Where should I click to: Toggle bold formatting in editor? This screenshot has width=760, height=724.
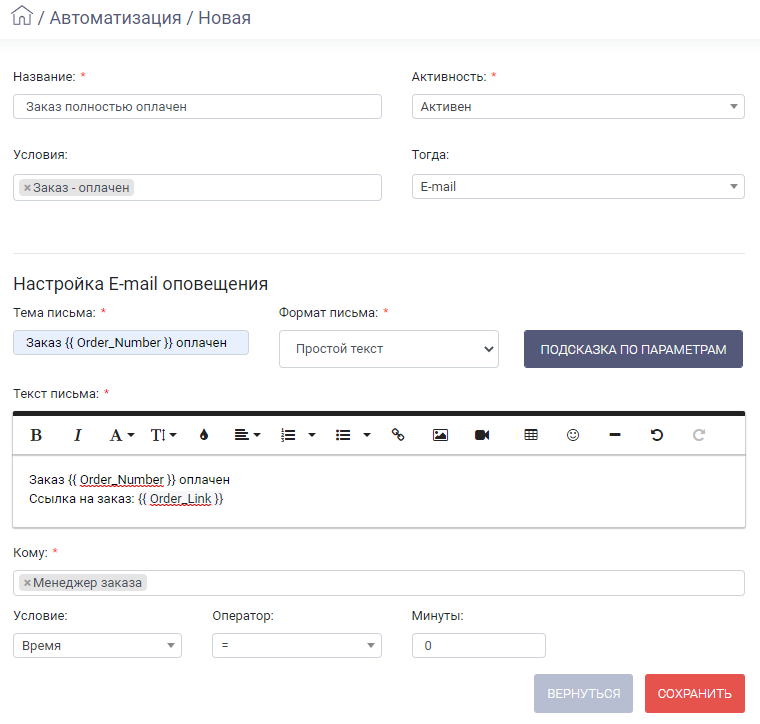tap(36, 435)
